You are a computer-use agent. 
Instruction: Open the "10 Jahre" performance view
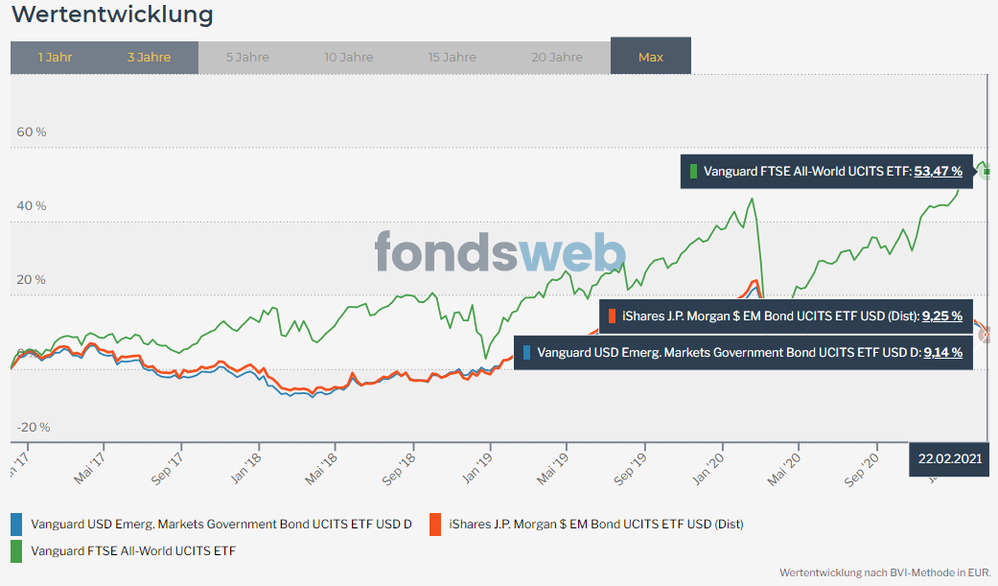pos(349,57)
